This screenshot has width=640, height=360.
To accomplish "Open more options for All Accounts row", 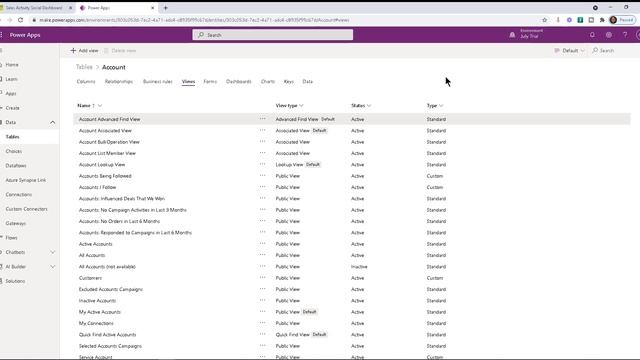I will point(262,255).
